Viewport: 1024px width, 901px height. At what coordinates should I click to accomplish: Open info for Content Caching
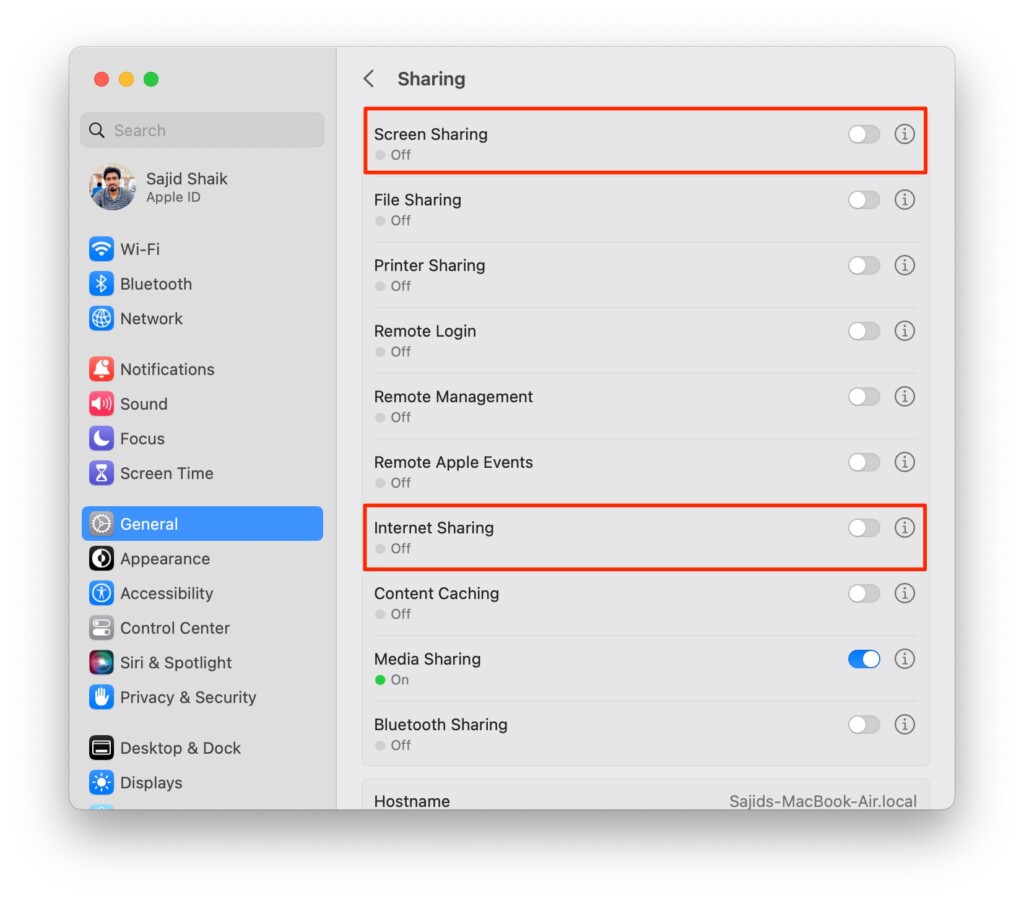tap(904, 593)
